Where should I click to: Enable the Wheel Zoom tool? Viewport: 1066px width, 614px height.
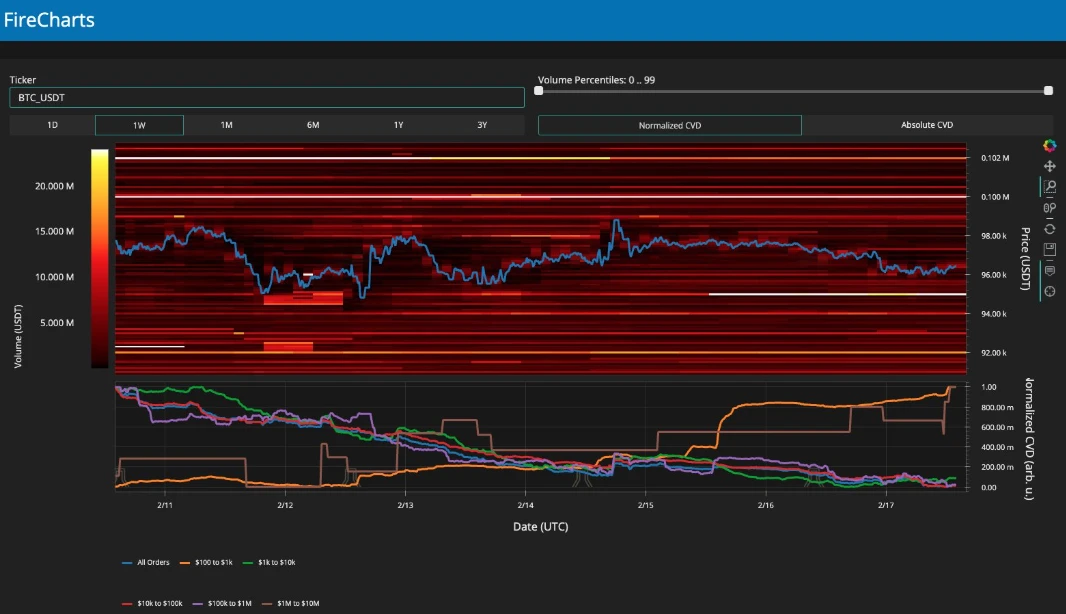[1050, 208]
